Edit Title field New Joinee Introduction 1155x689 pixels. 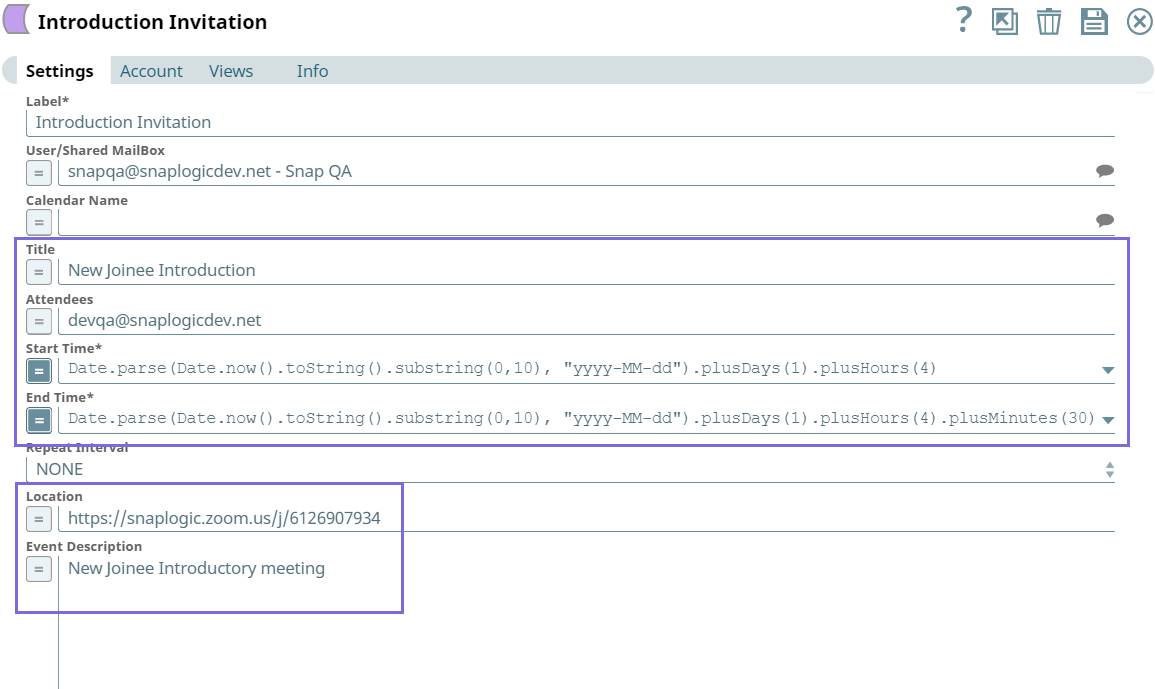[586, 270]
